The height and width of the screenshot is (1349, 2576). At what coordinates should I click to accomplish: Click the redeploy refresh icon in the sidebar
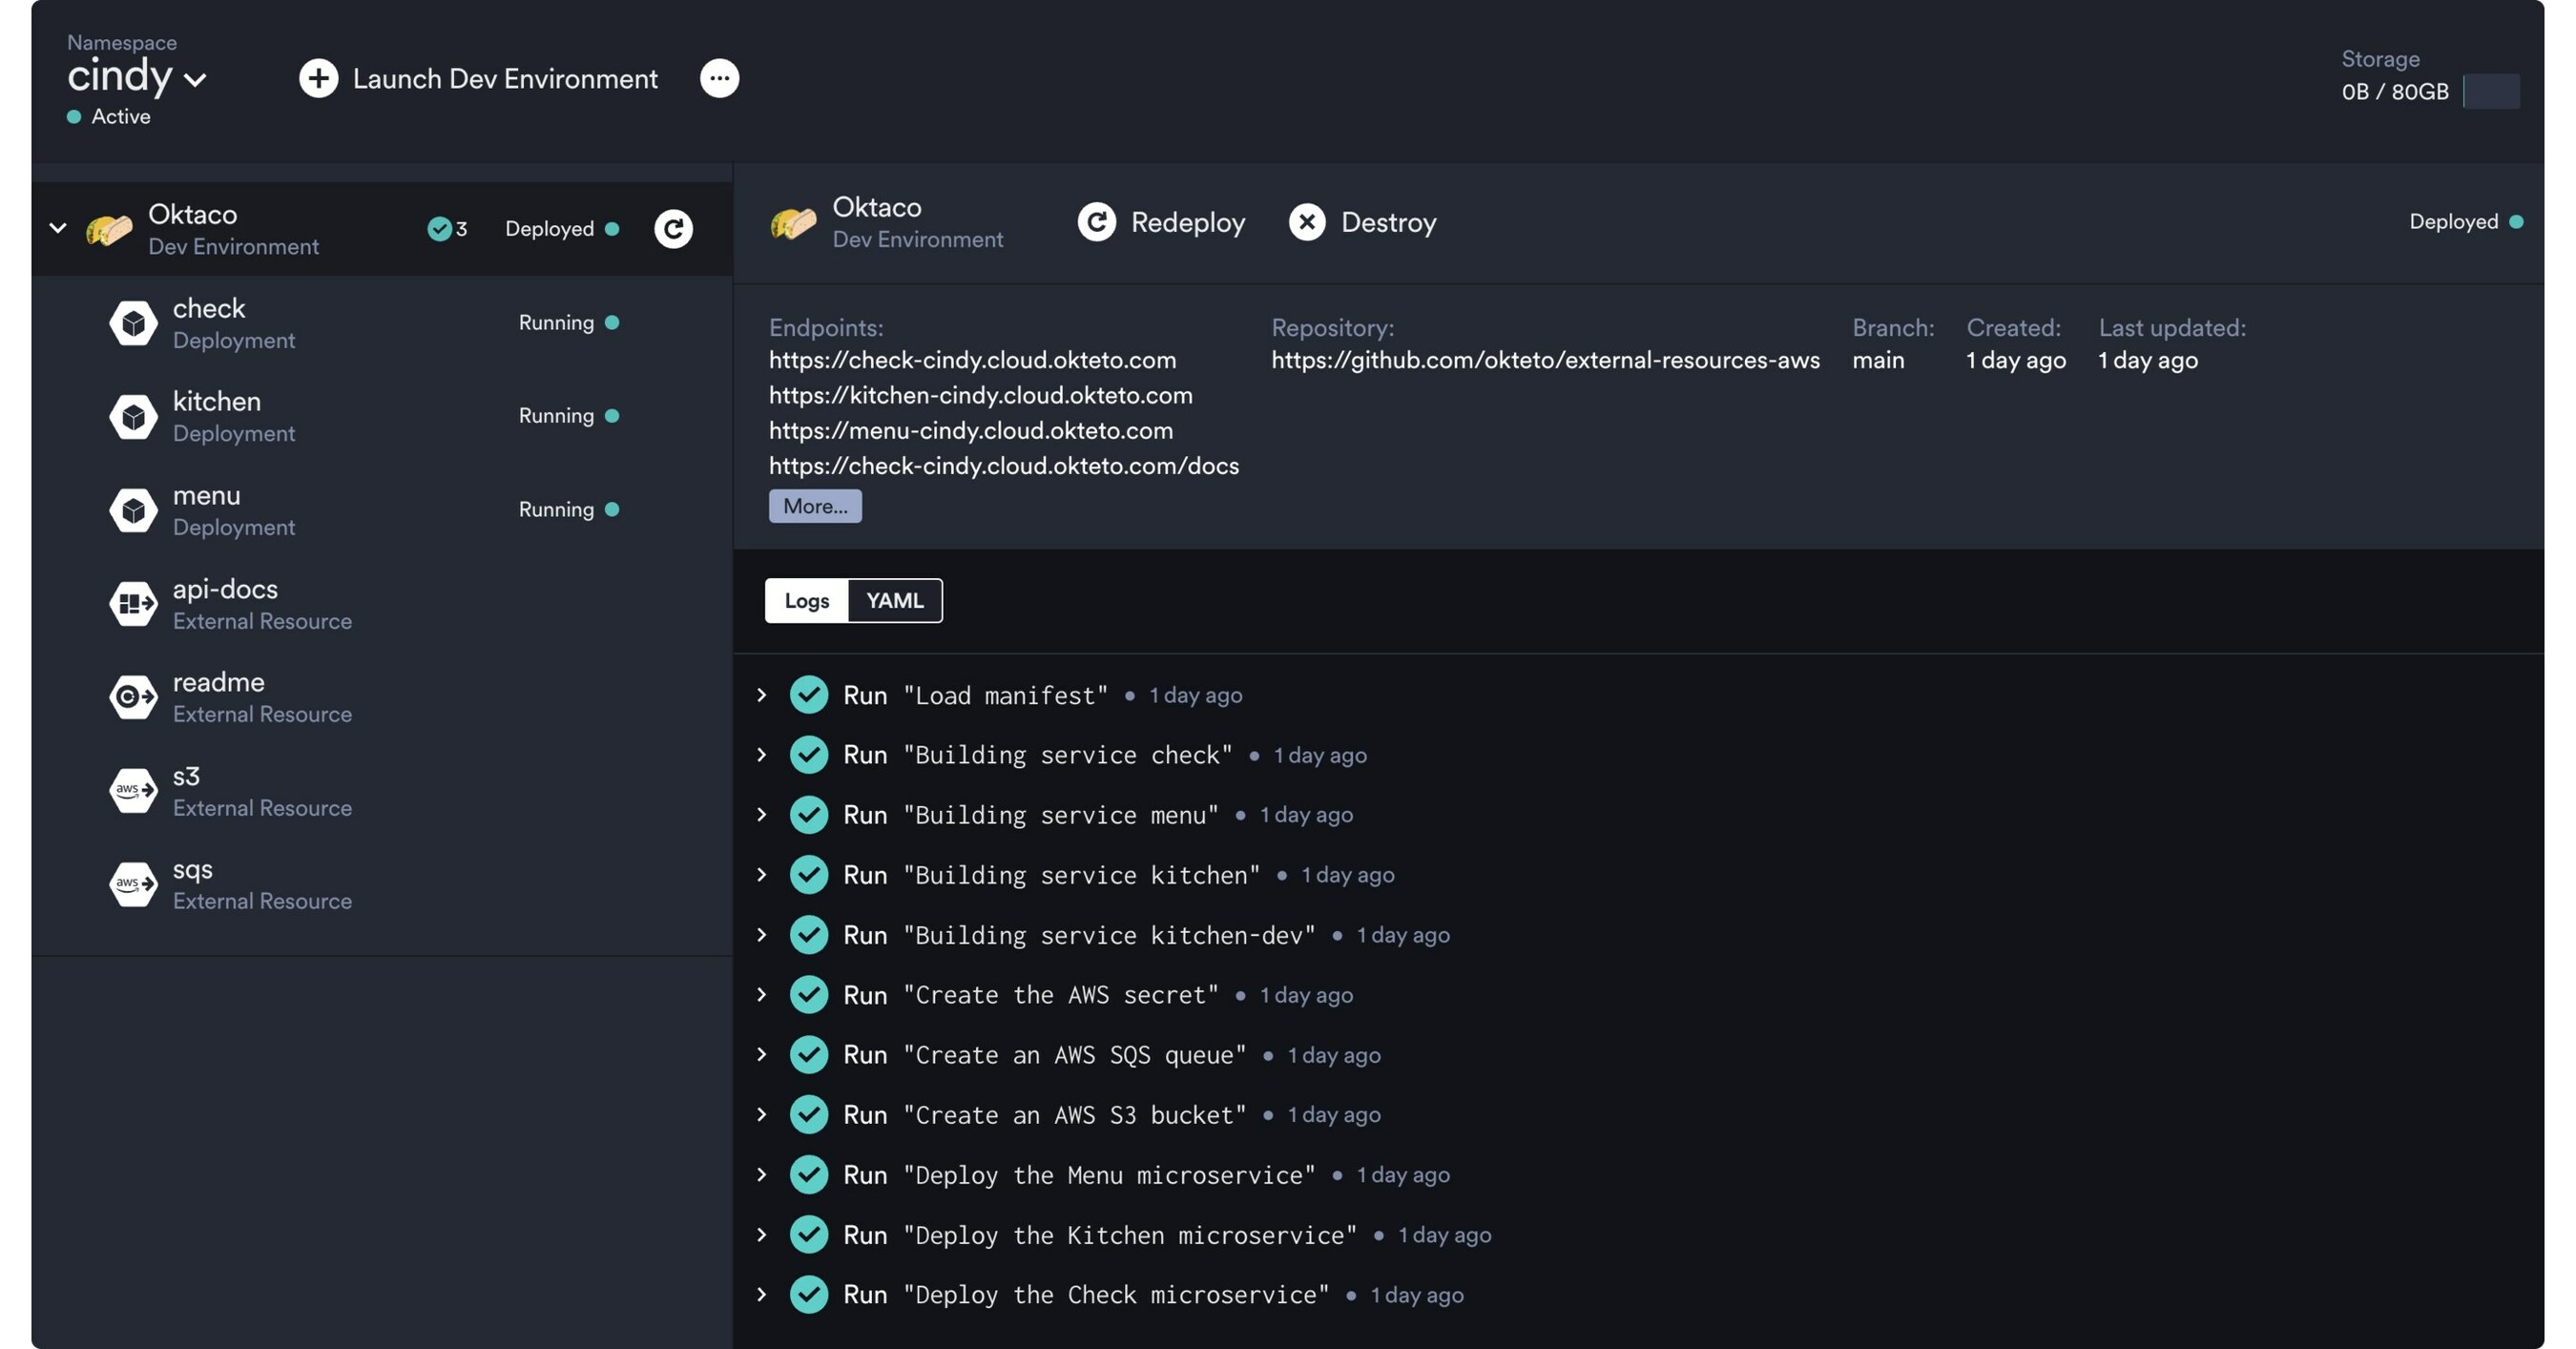pyautogui.click(x=674, y=228)
